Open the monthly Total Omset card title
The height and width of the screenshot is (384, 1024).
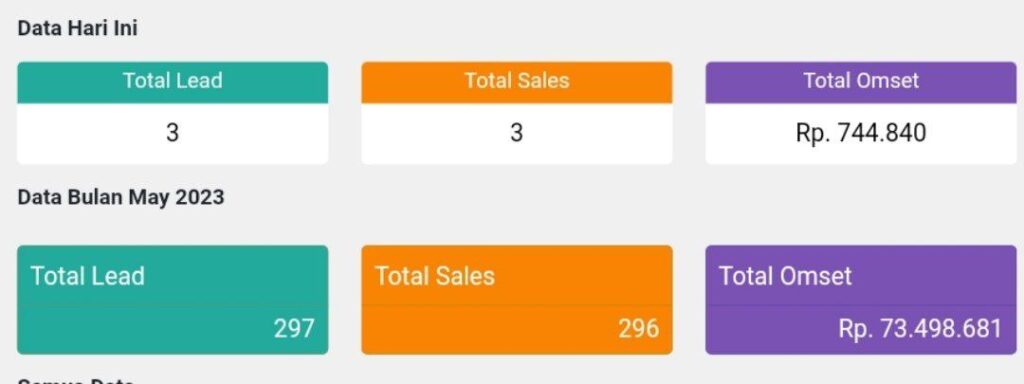[786, 276]
